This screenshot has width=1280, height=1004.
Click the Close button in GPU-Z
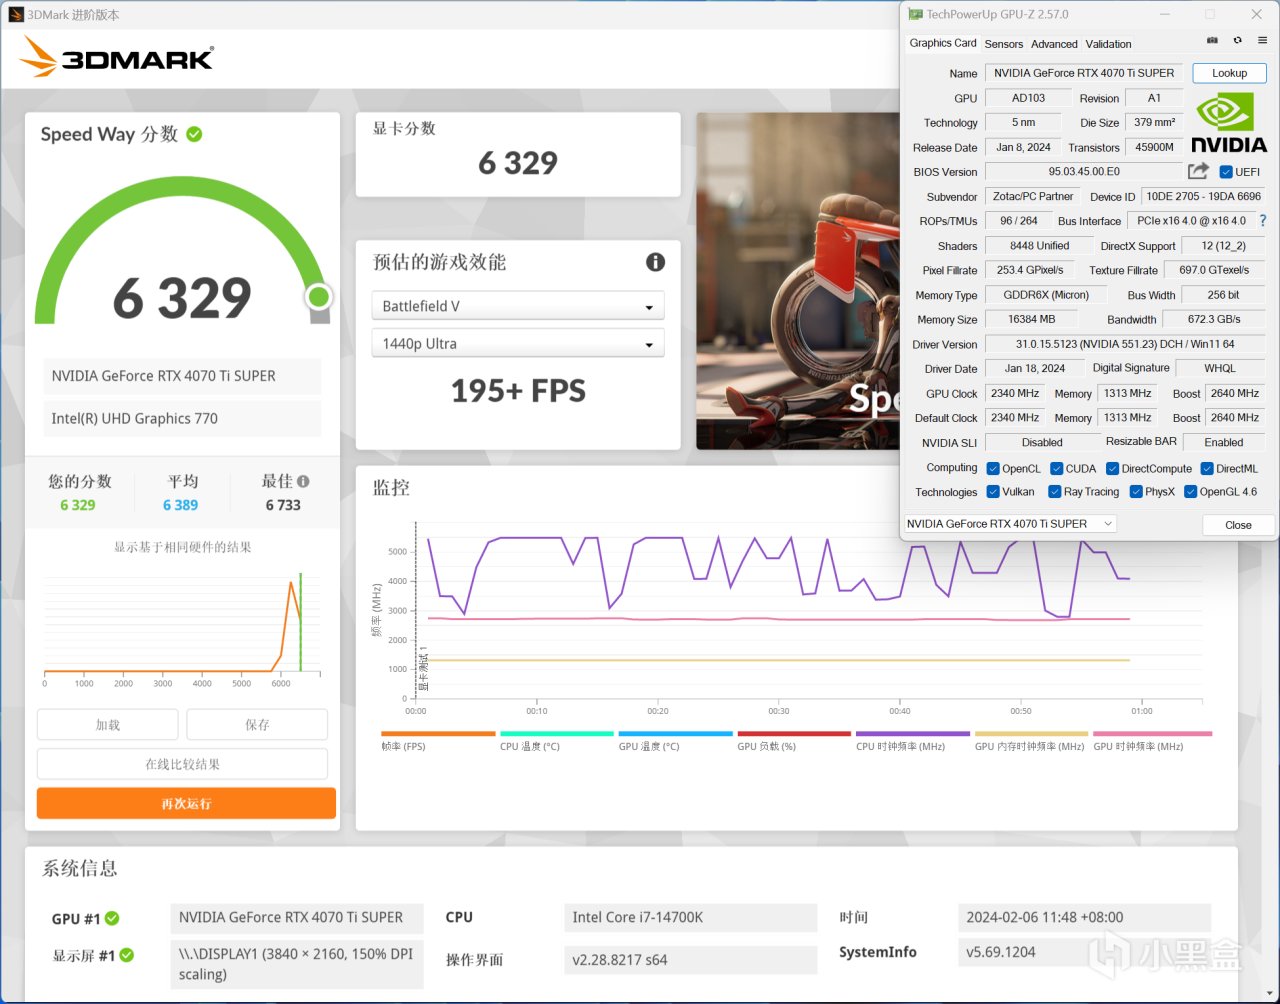1238,525
